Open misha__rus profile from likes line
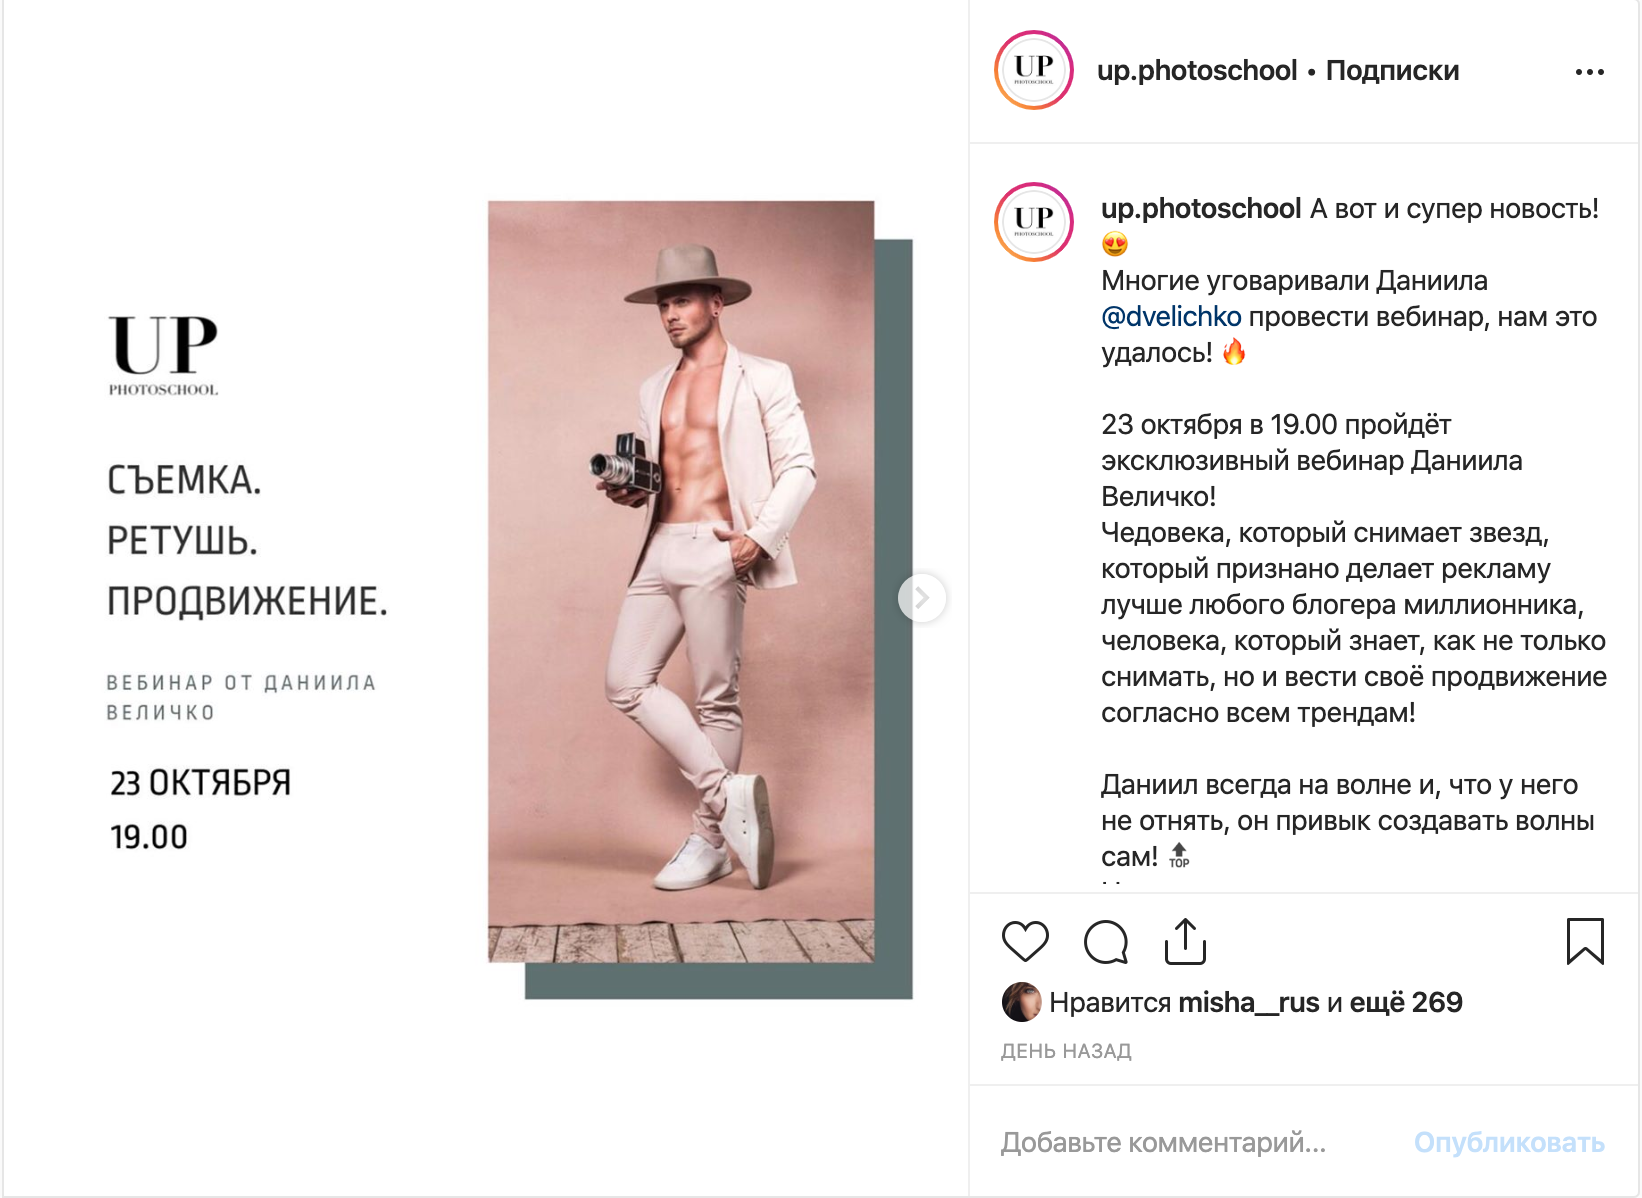Screen dimensions: 1642x1198 (1248, 1002)
